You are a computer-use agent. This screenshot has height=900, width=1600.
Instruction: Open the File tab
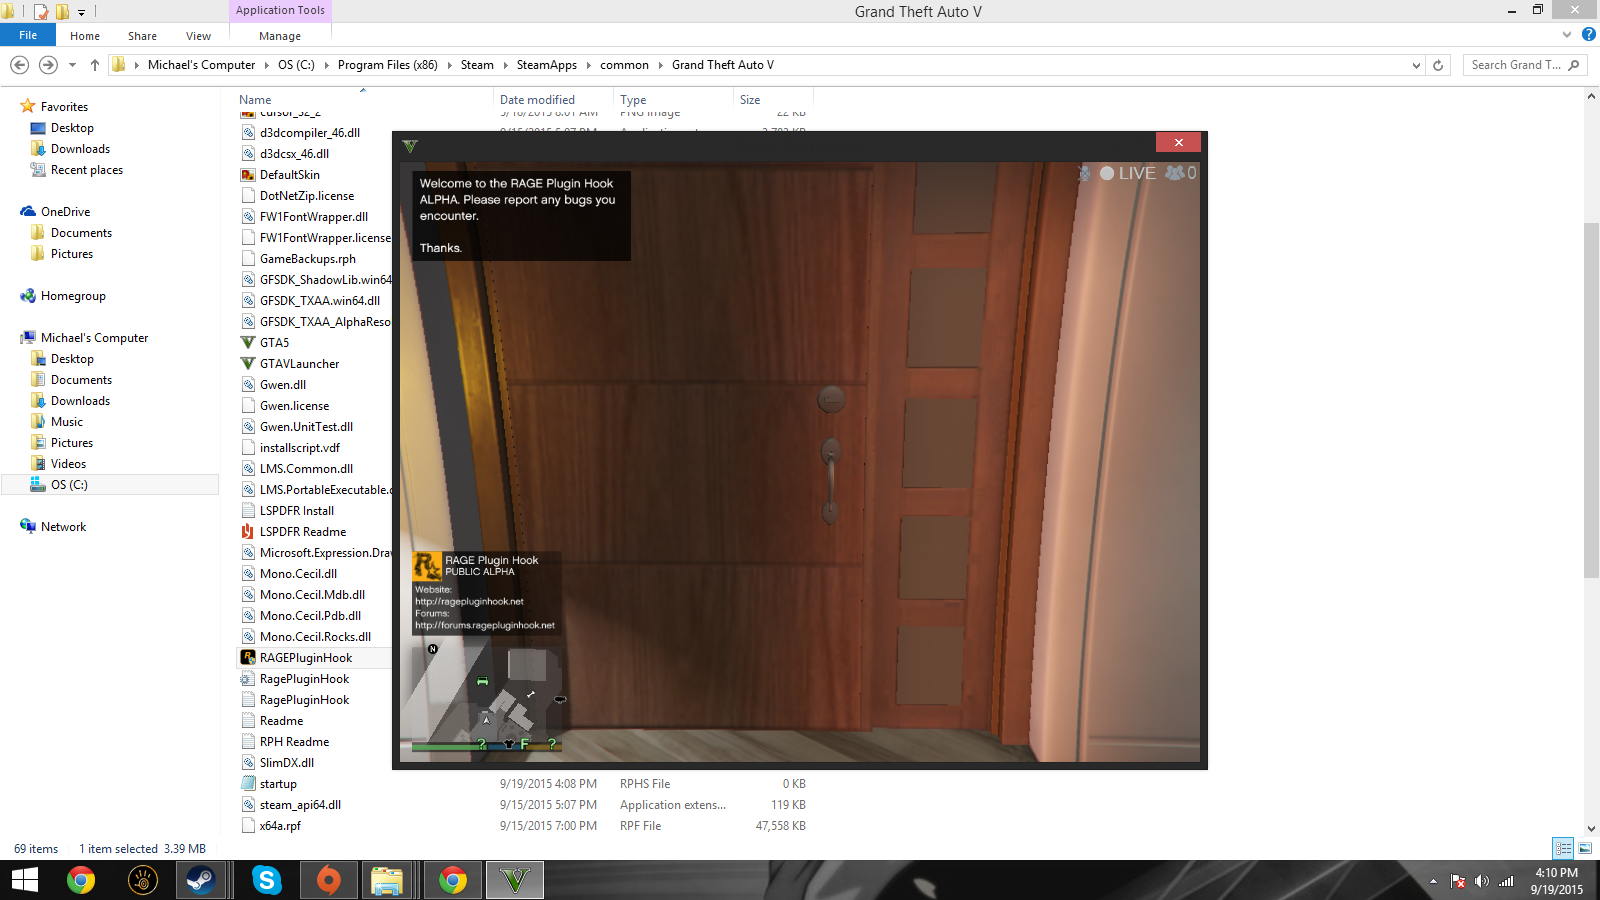pos(28,35)
